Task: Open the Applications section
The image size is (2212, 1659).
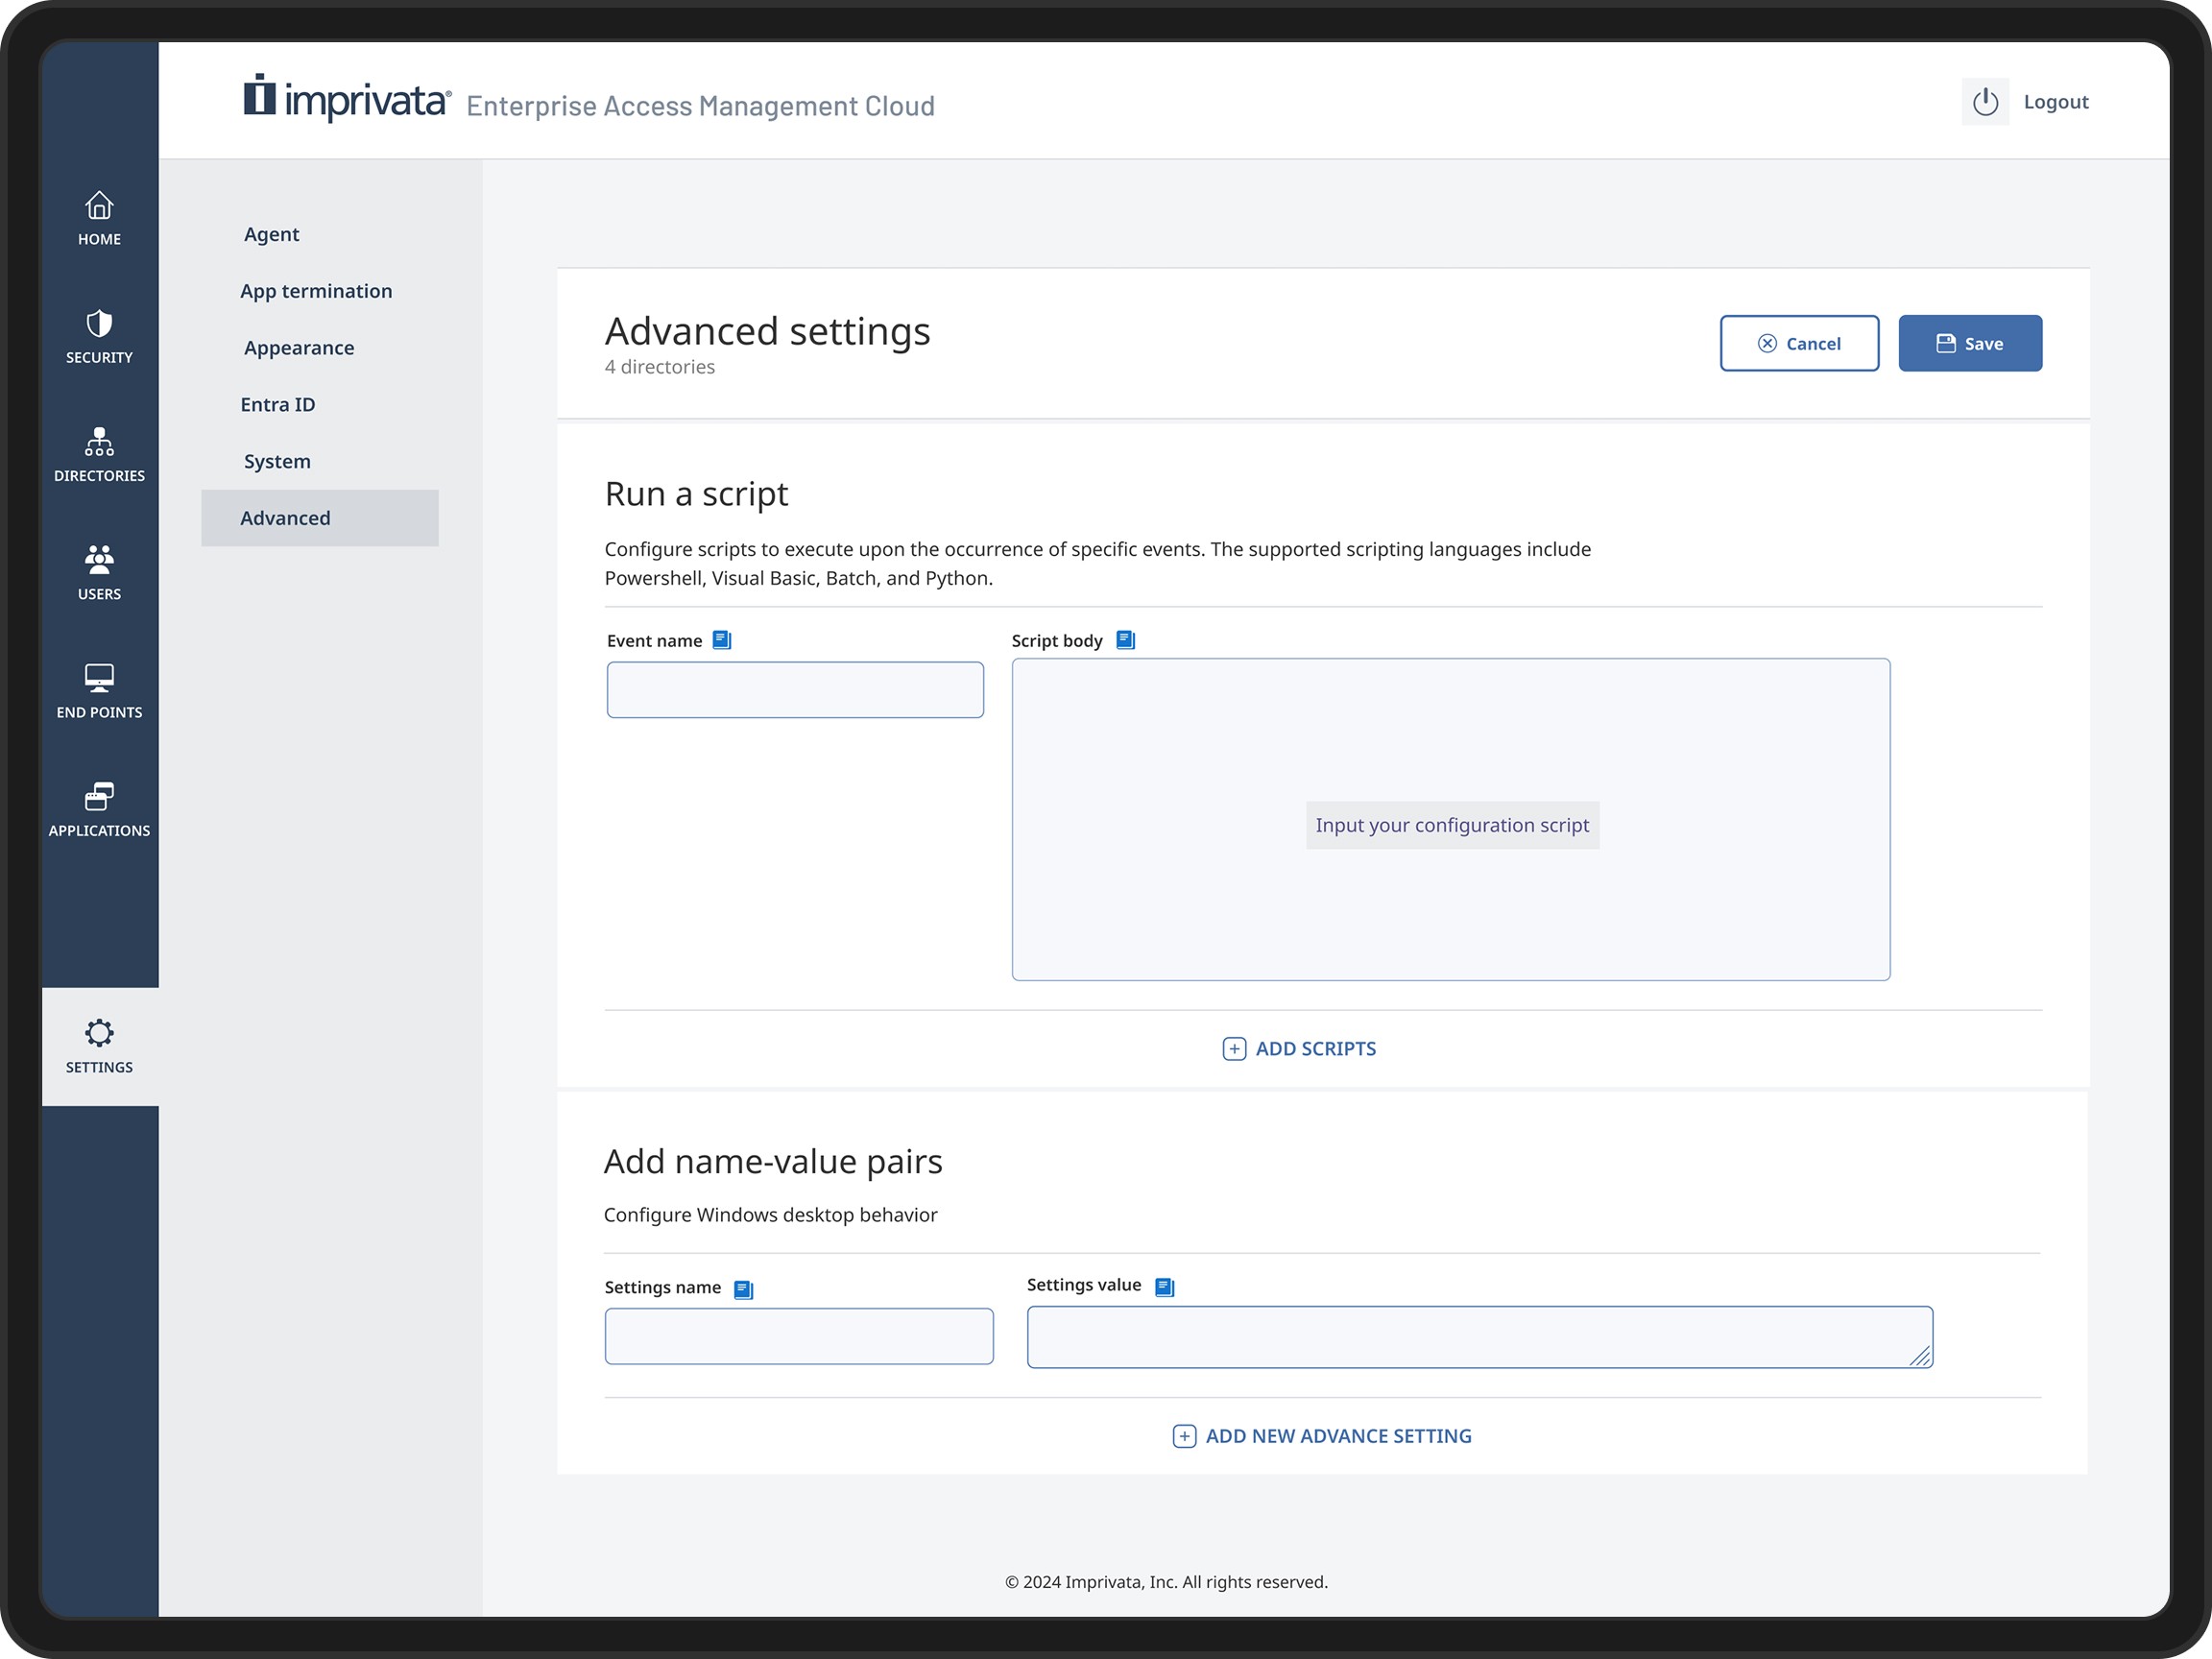Action: (99, 809)
